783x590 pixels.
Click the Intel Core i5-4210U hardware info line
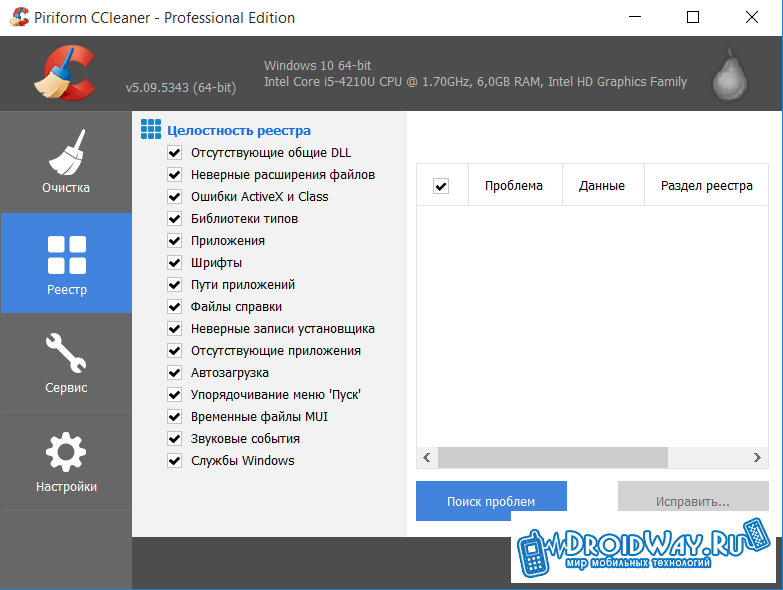(475, 81)
